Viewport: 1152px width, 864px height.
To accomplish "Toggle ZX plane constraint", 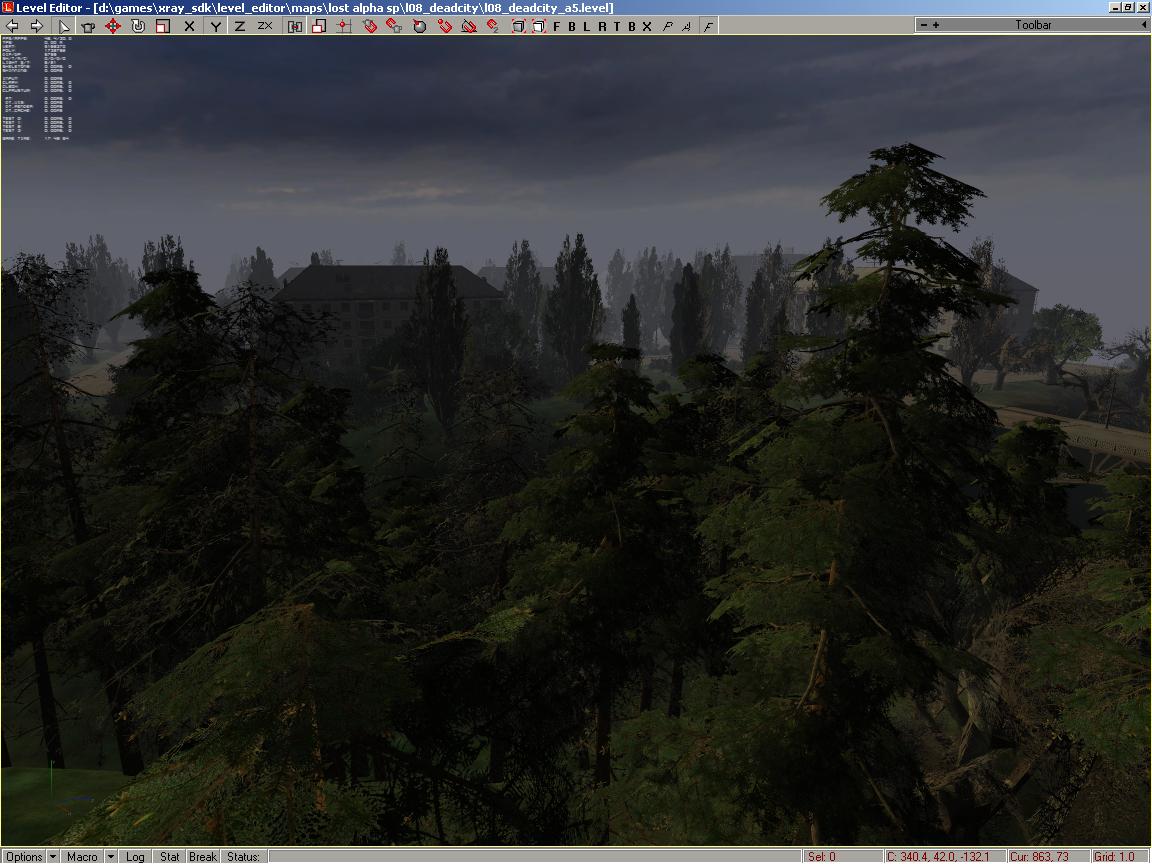I will 264,26.
